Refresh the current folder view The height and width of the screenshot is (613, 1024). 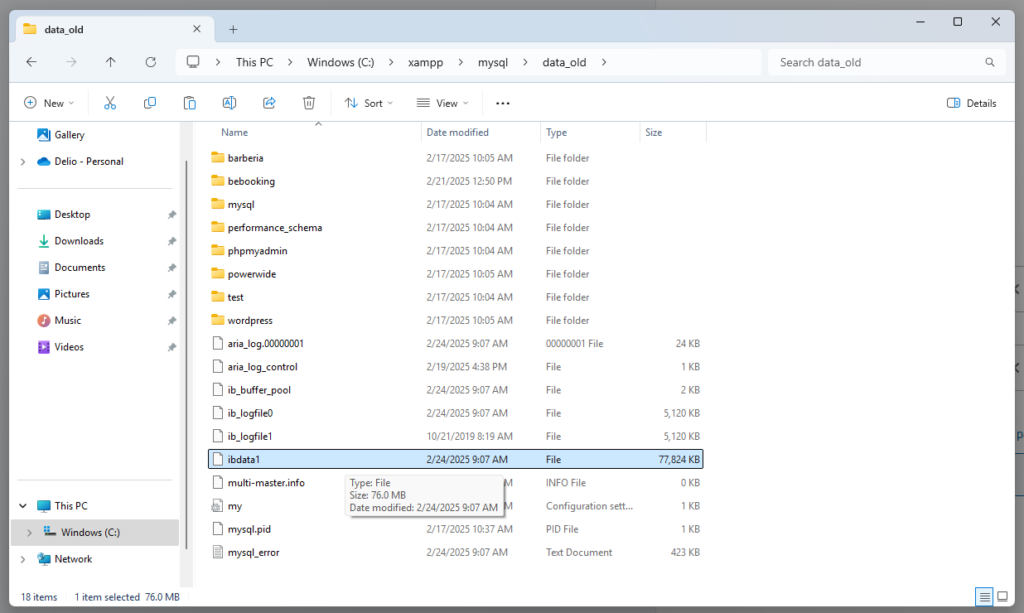pyautogui.click(x=150, y=62)
